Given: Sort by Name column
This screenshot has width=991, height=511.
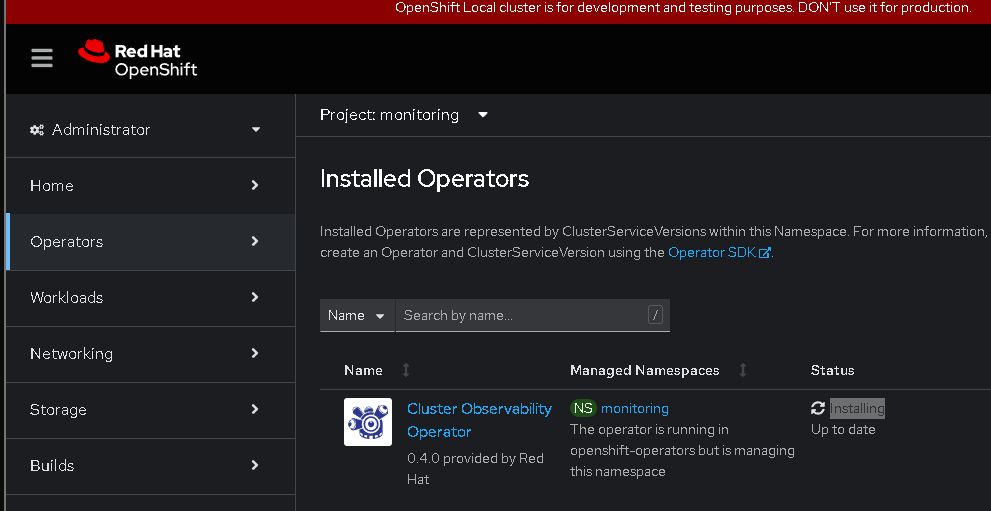Looking at the screenshot, I should click(x=377, y=370).
